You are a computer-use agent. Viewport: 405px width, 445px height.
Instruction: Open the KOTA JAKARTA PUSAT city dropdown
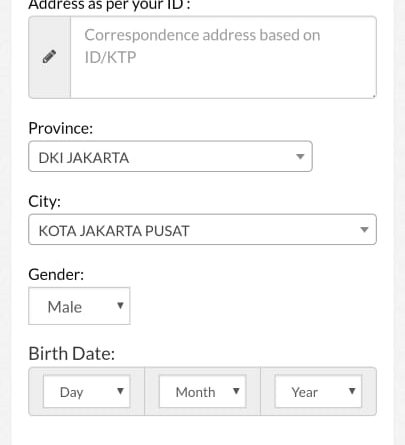pyautogui.click(x=202, y=229)
